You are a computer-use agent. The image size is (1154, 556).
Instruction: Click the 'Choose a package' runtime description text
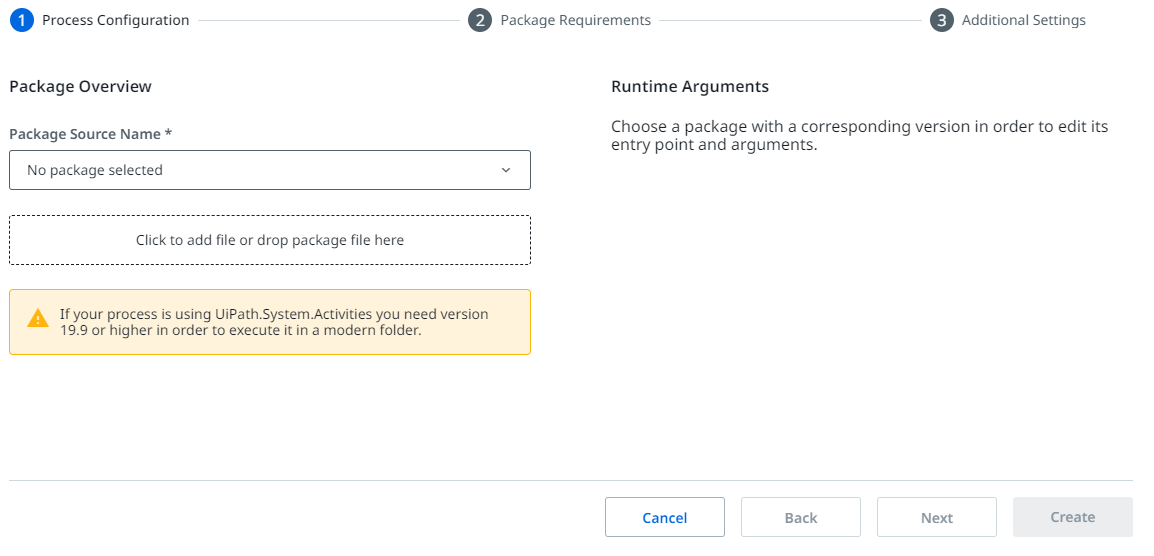click(x=860, y=136)
